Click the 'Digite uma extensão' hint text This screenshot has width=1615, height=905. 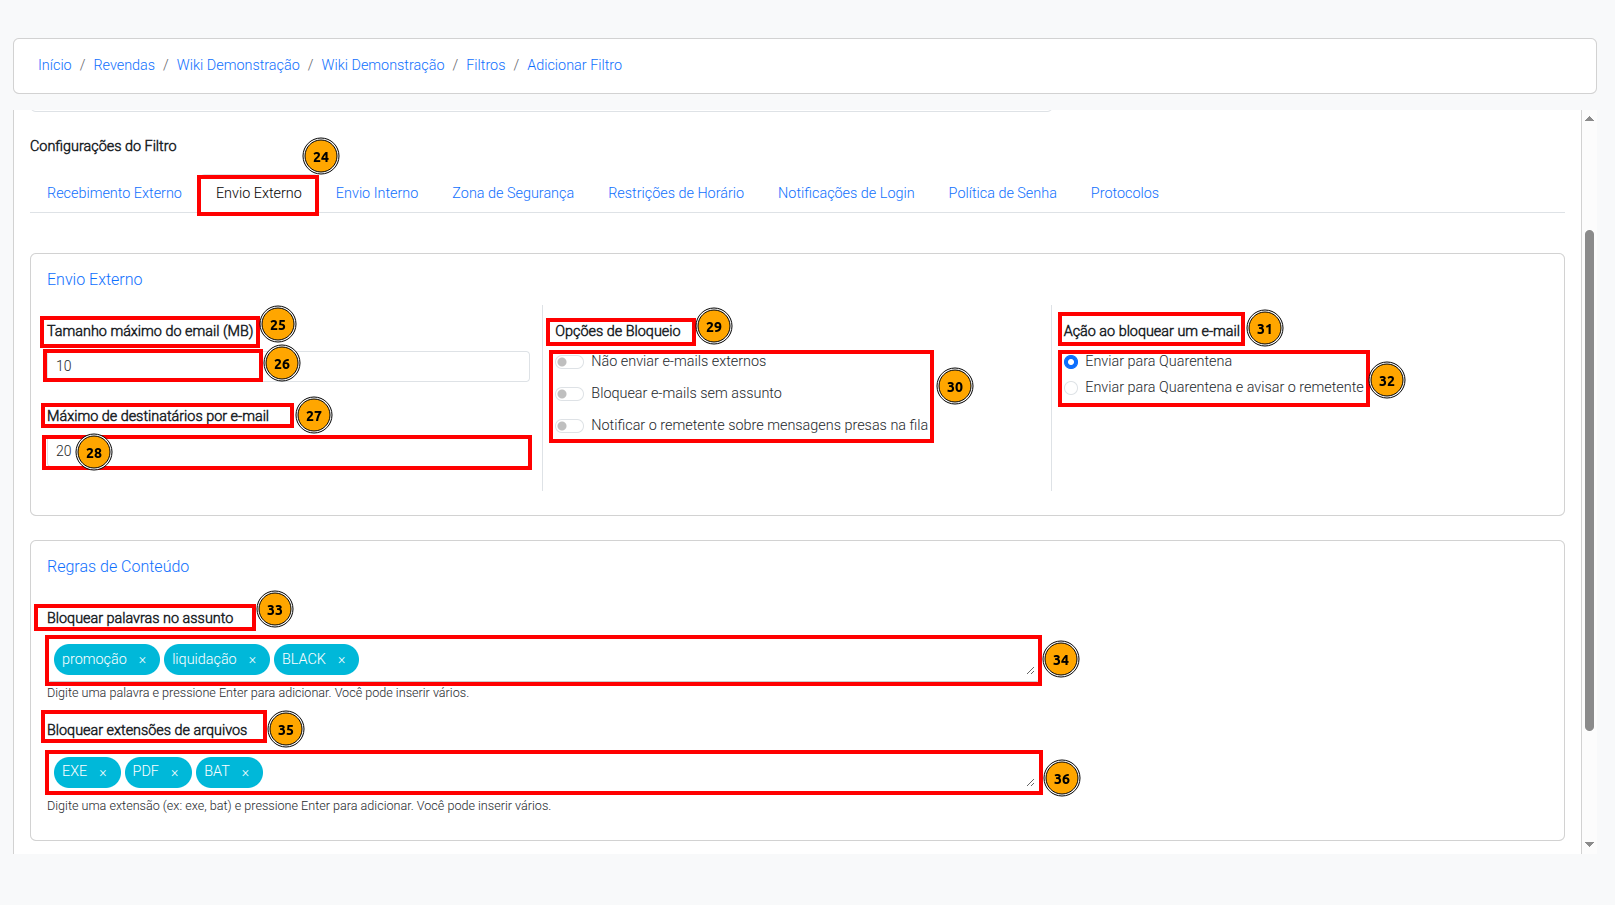point(299,806)
